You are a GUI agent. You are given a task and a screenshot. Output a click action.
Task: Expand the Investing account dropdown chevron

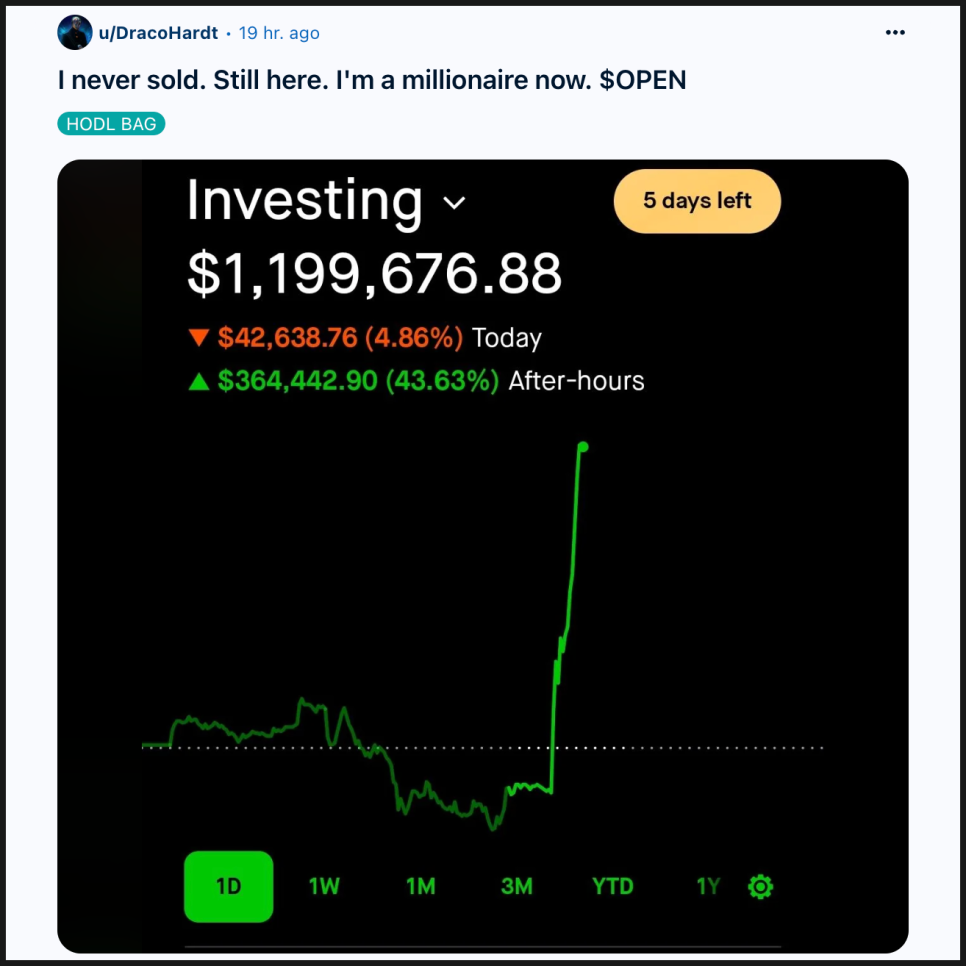[454, 202]
